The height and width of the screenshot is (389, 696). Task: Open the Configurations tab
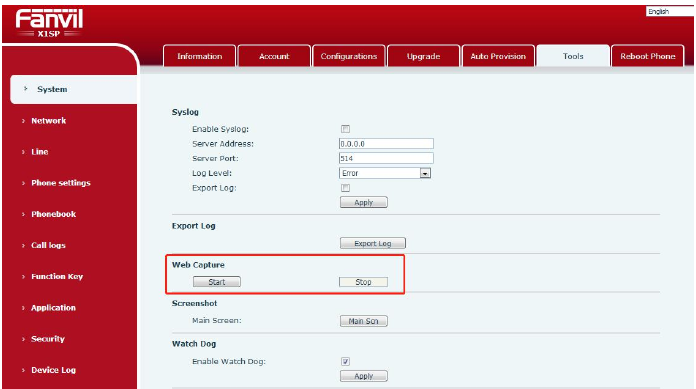[x=348, y=56]
